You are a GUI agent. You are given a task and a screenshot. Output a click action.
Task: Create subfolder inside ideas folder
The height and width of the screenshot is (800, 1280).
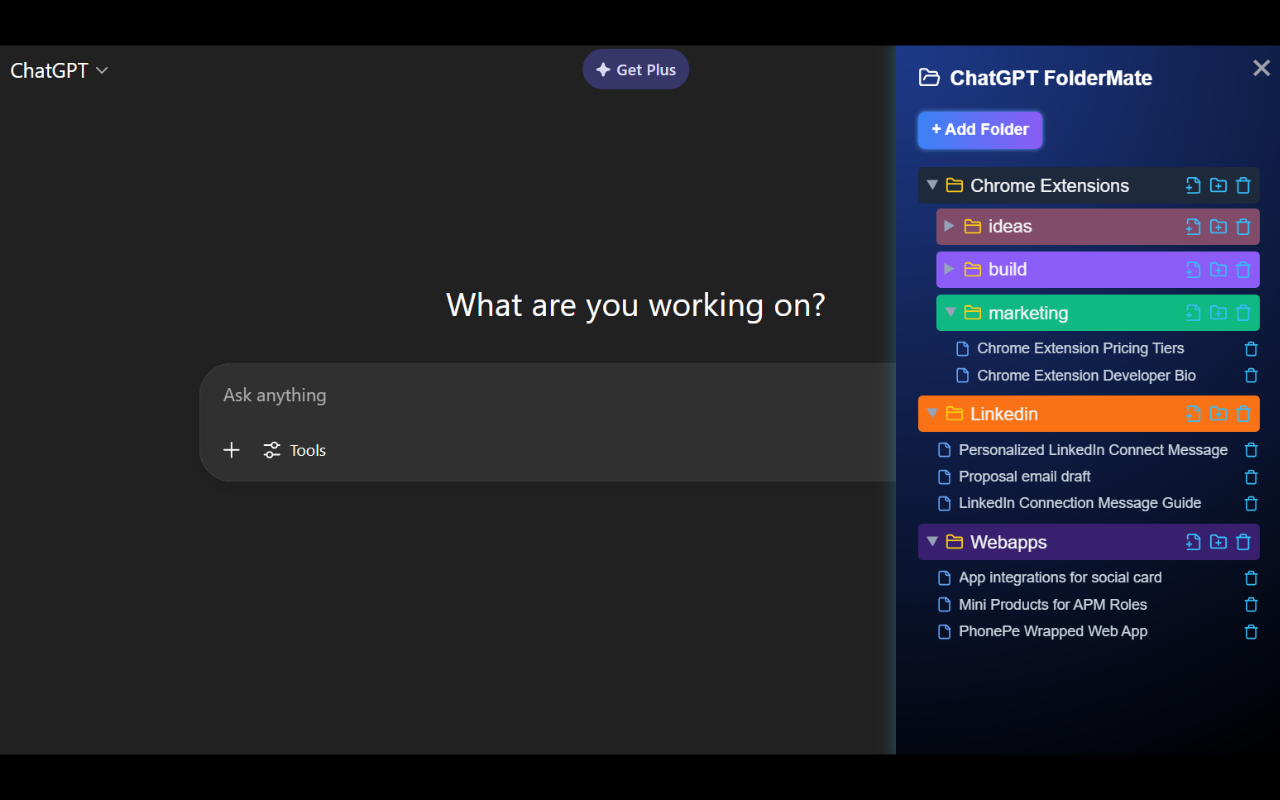(1218, 227)
